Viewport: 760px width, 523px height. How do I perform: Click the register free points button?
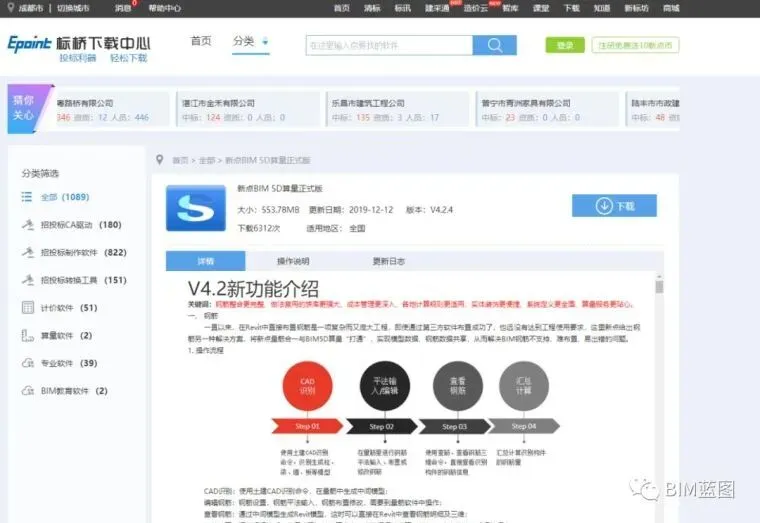pyautogui.click(x=635, y=45)
